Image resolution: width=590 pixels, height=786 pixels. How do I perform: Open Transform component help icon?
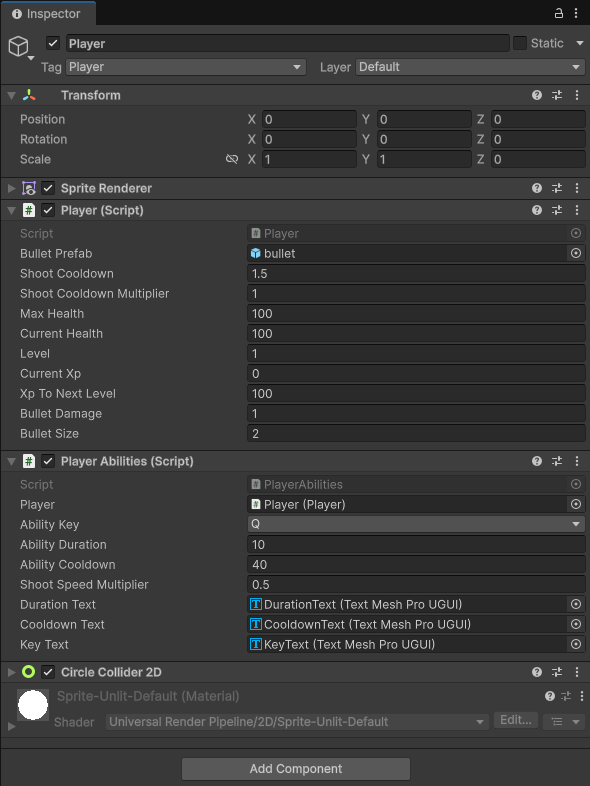click(537, 95)
